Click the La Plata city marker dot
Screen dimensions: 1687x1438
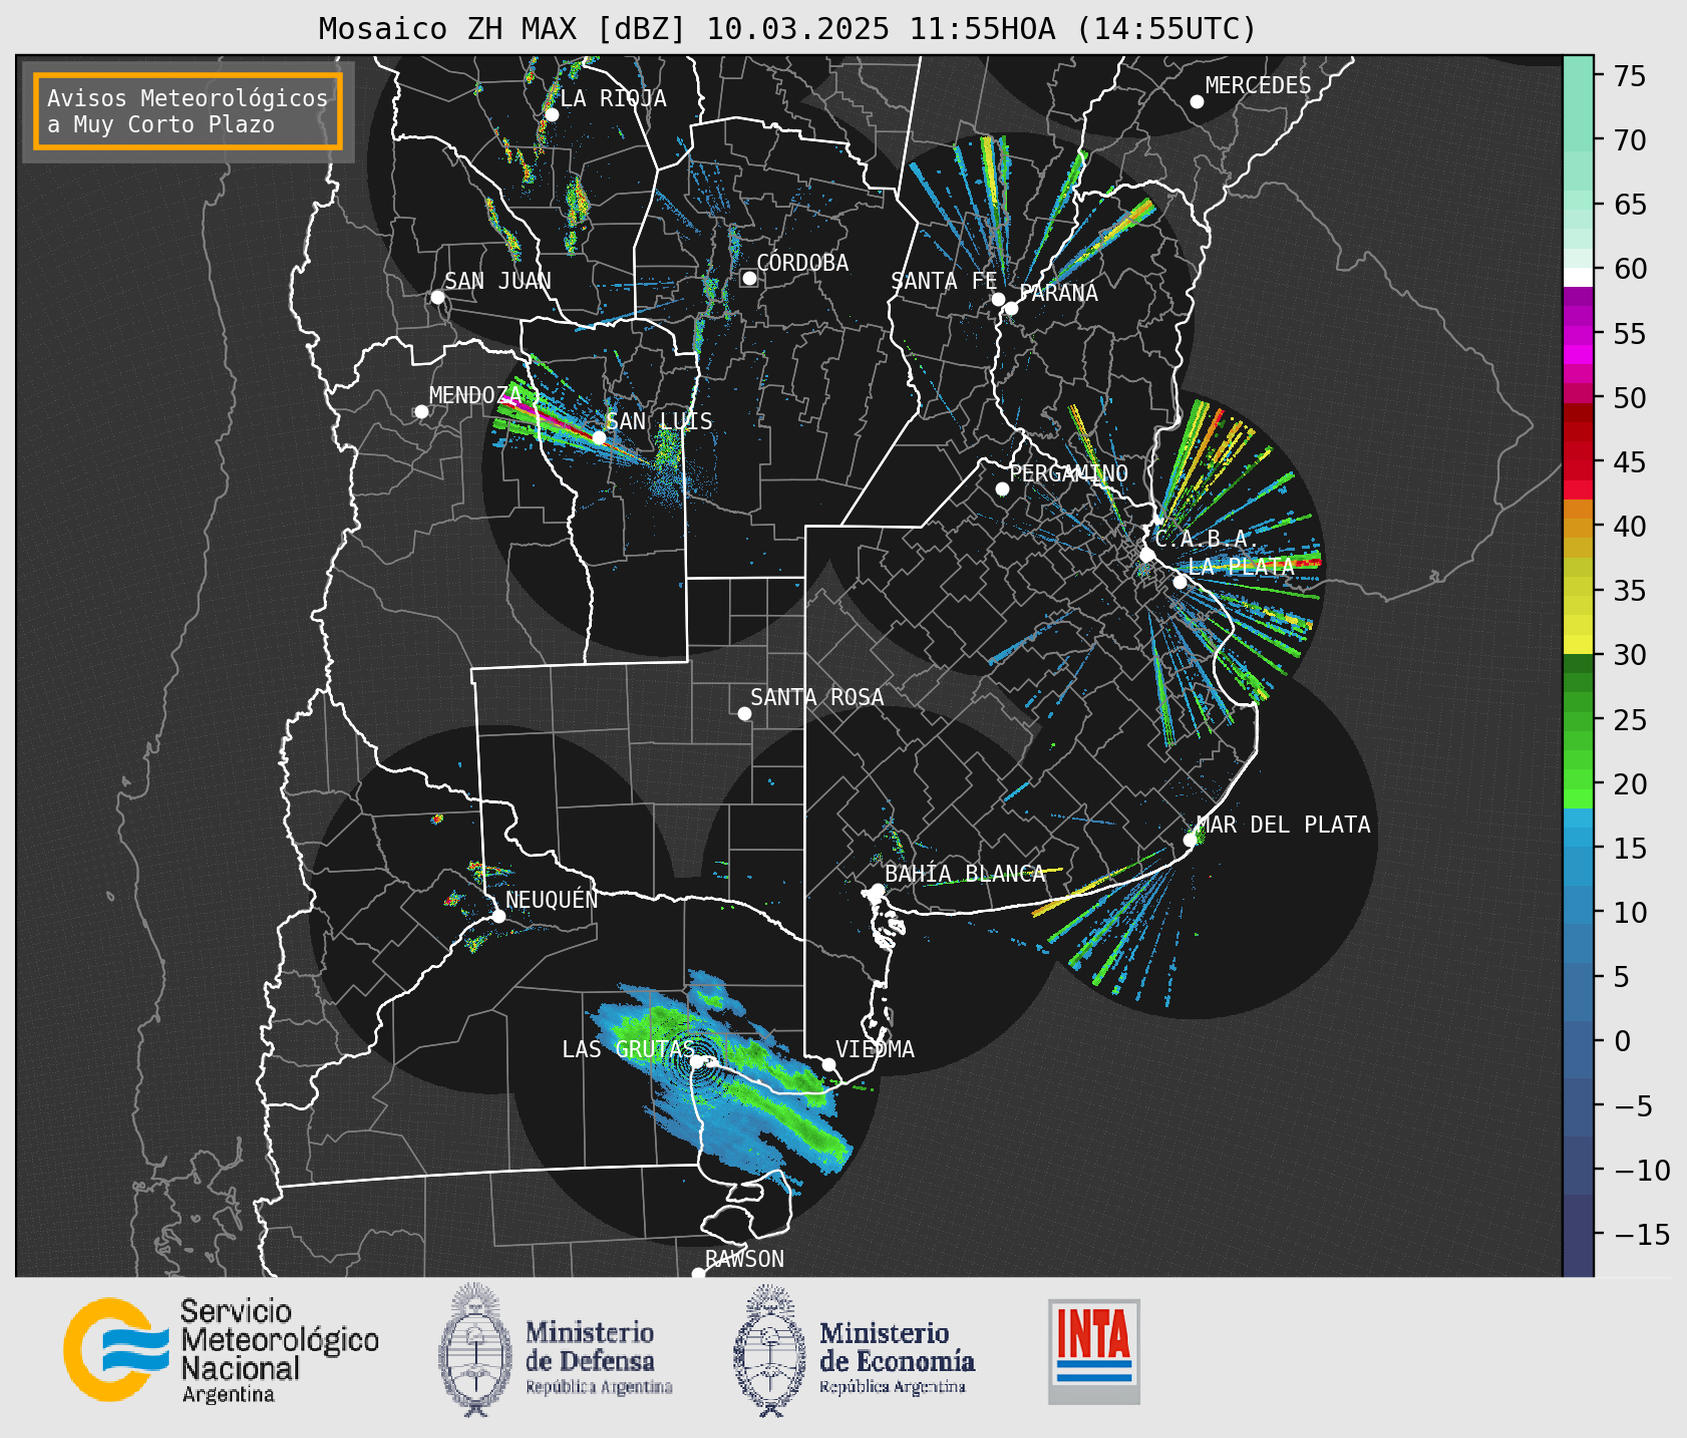click(x=1180, y=582)
